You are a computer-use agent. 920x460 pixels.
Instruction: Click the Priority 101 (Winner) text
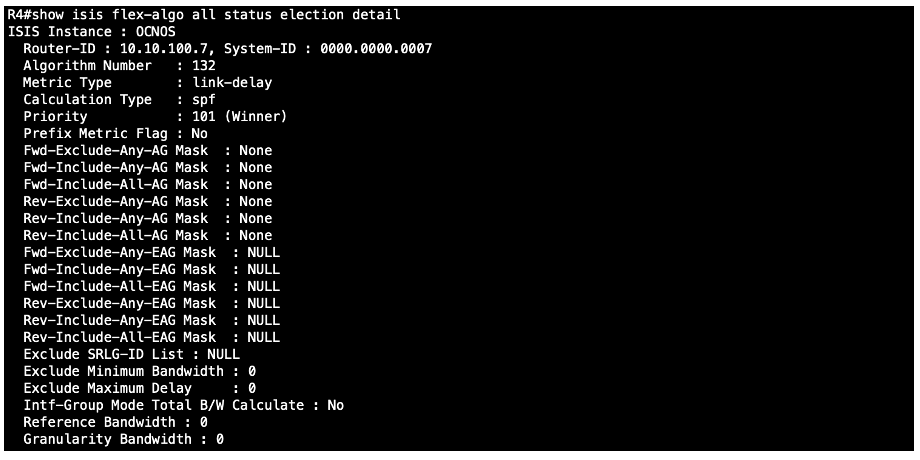239,117
